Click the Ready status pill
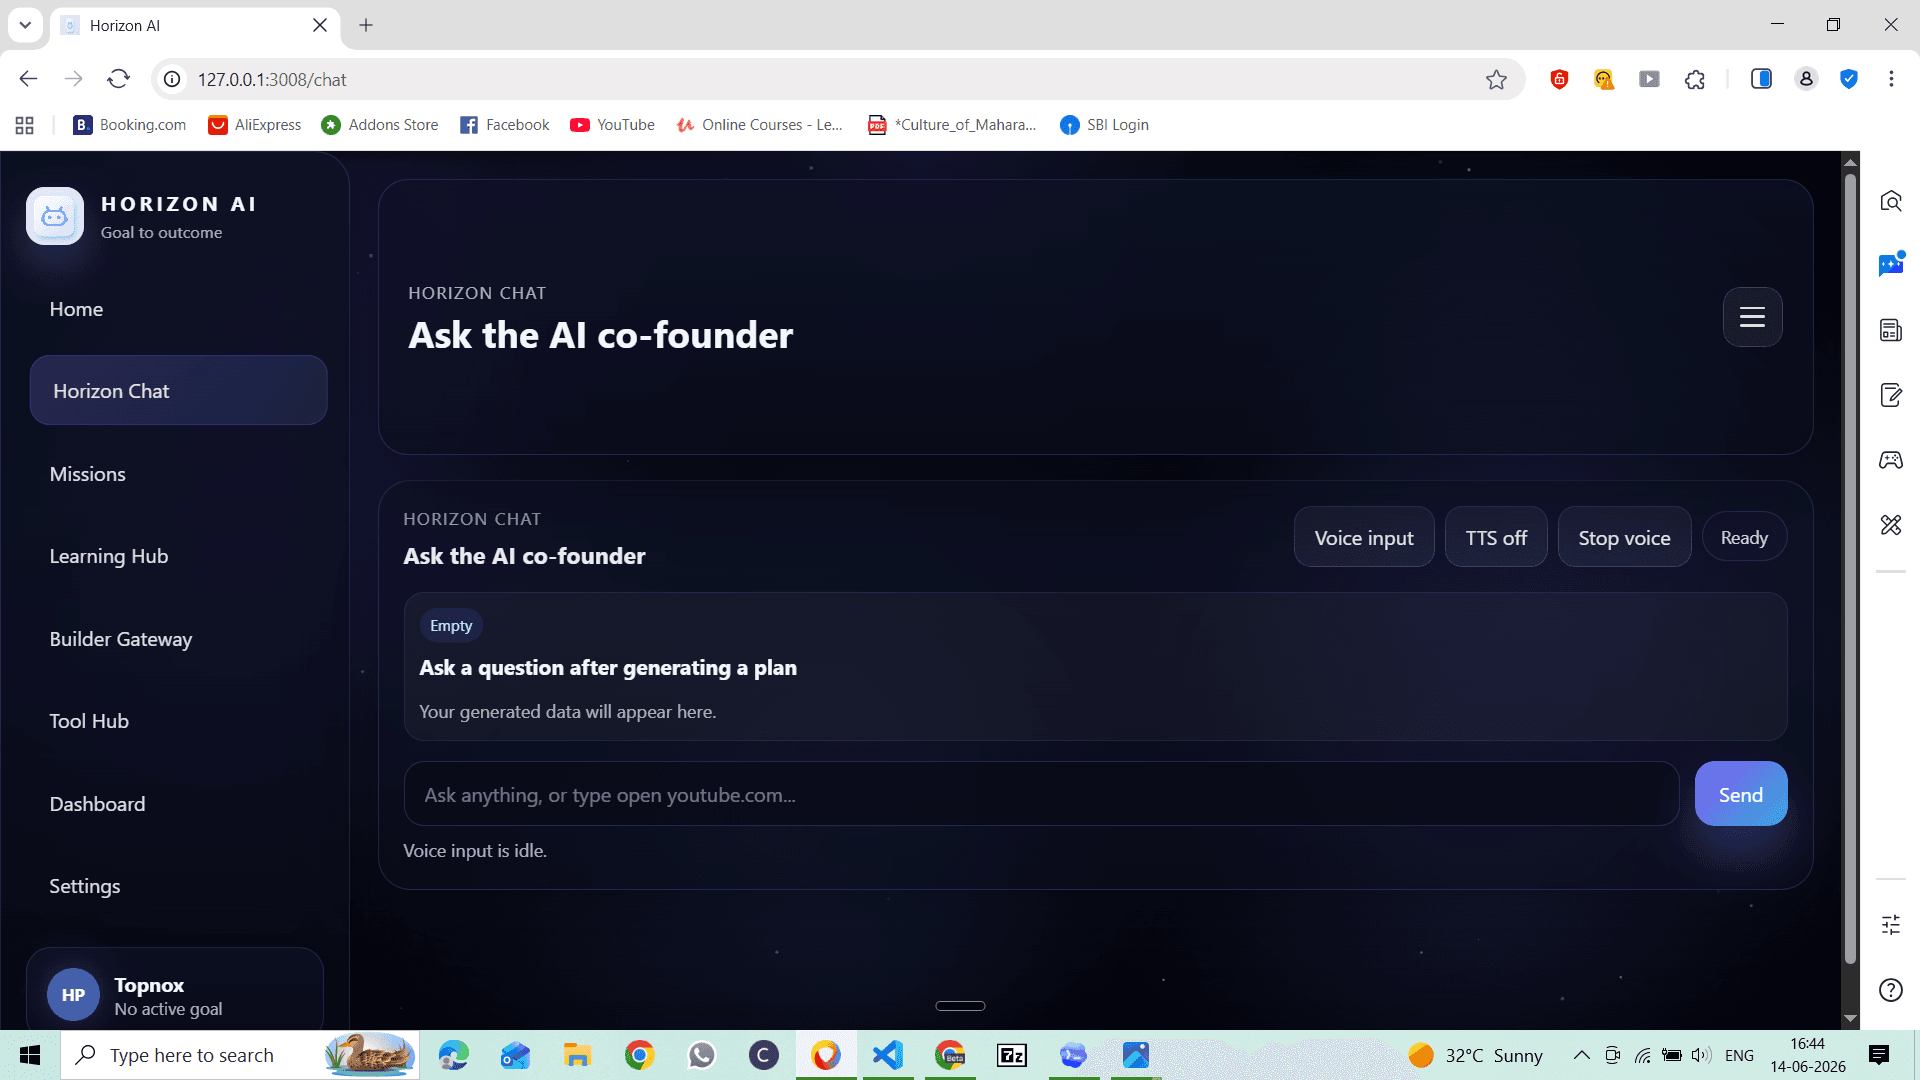The width and height of the screenshot is (1920, 1080). pyautogui.click(x=1744, y=537)
